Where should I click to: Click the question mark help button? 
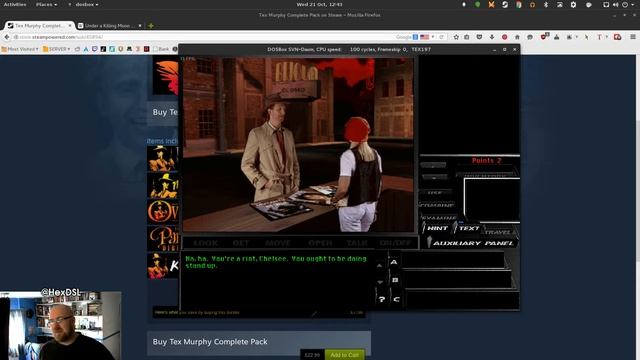381,299
